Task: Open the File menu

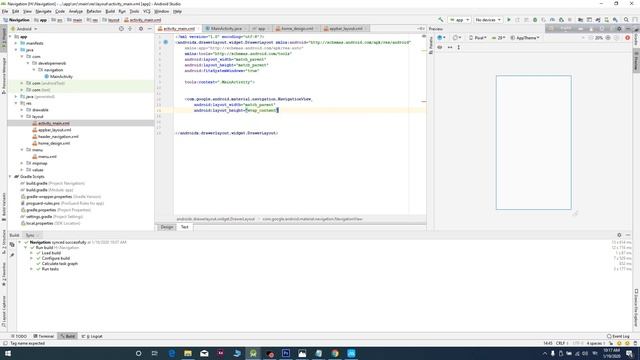Action: coord(5,11)
